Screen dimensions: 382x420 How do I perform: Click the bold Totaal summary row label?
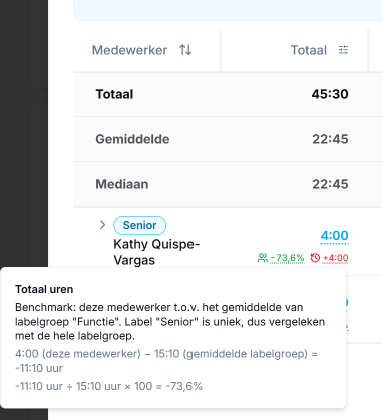[x=114, y=94]
